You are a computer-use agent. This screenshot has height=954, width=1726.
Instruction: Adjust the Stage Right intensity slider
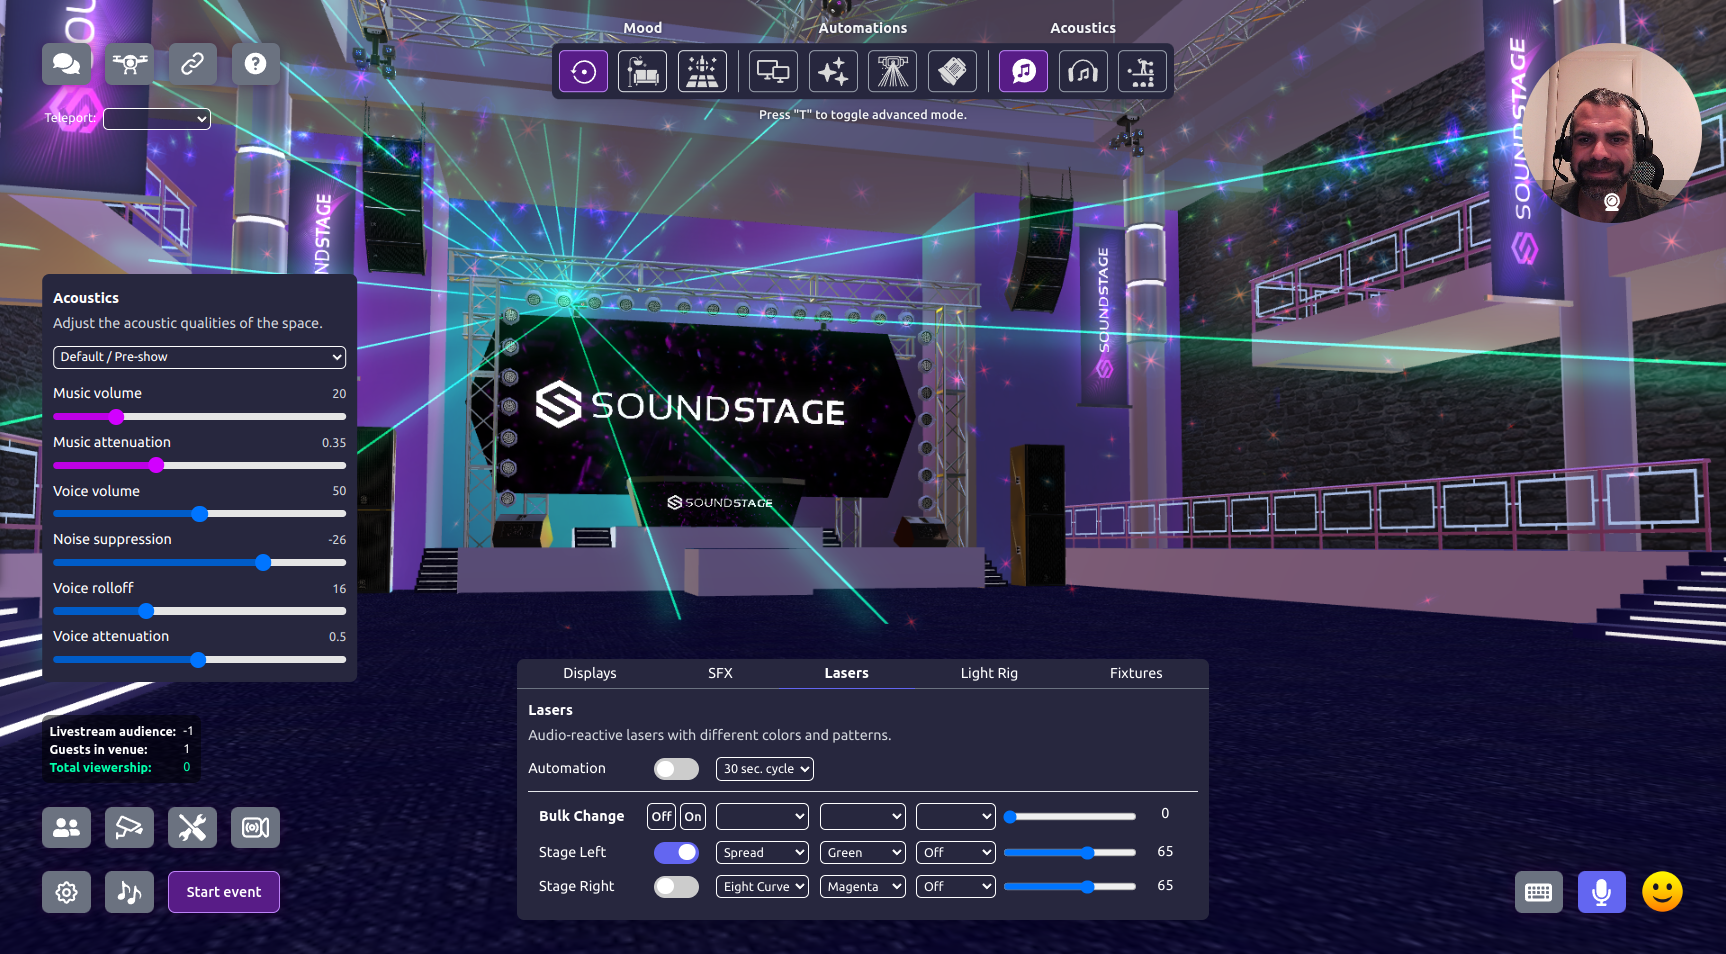click(x=1070, y=887)
